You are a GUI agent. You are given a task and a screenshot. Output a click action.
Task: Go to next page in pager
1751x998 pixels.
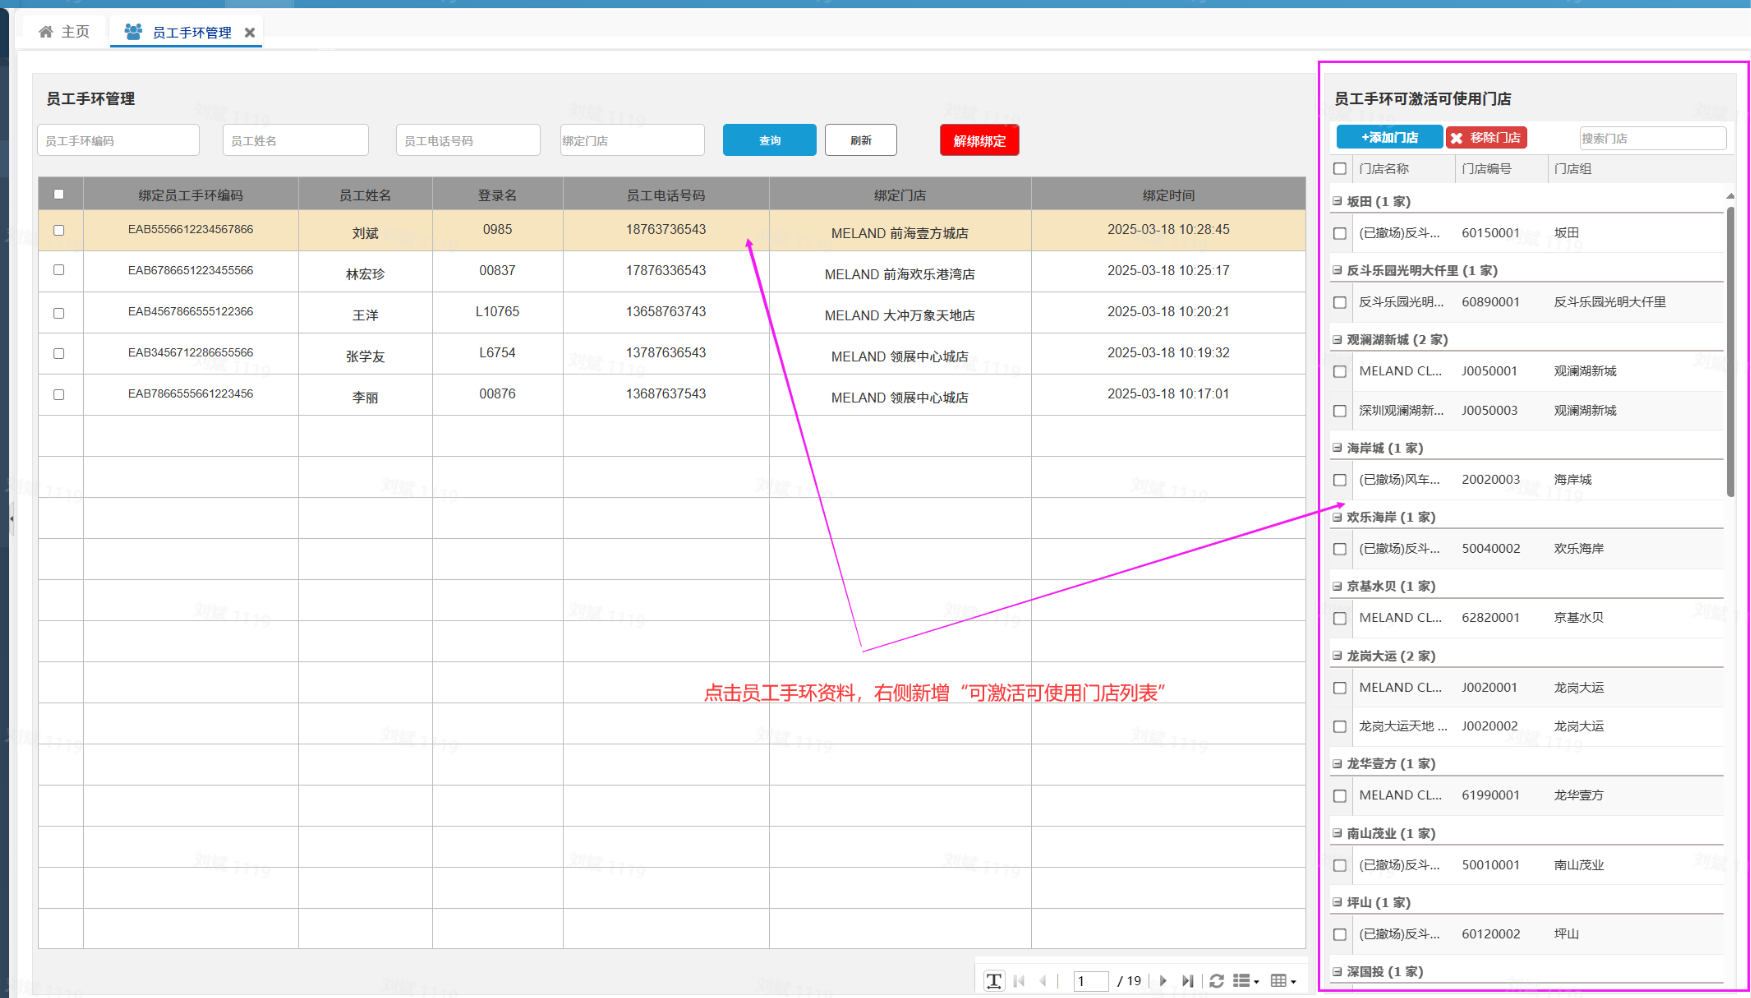pyautogui.click(x=1163, y=981)
